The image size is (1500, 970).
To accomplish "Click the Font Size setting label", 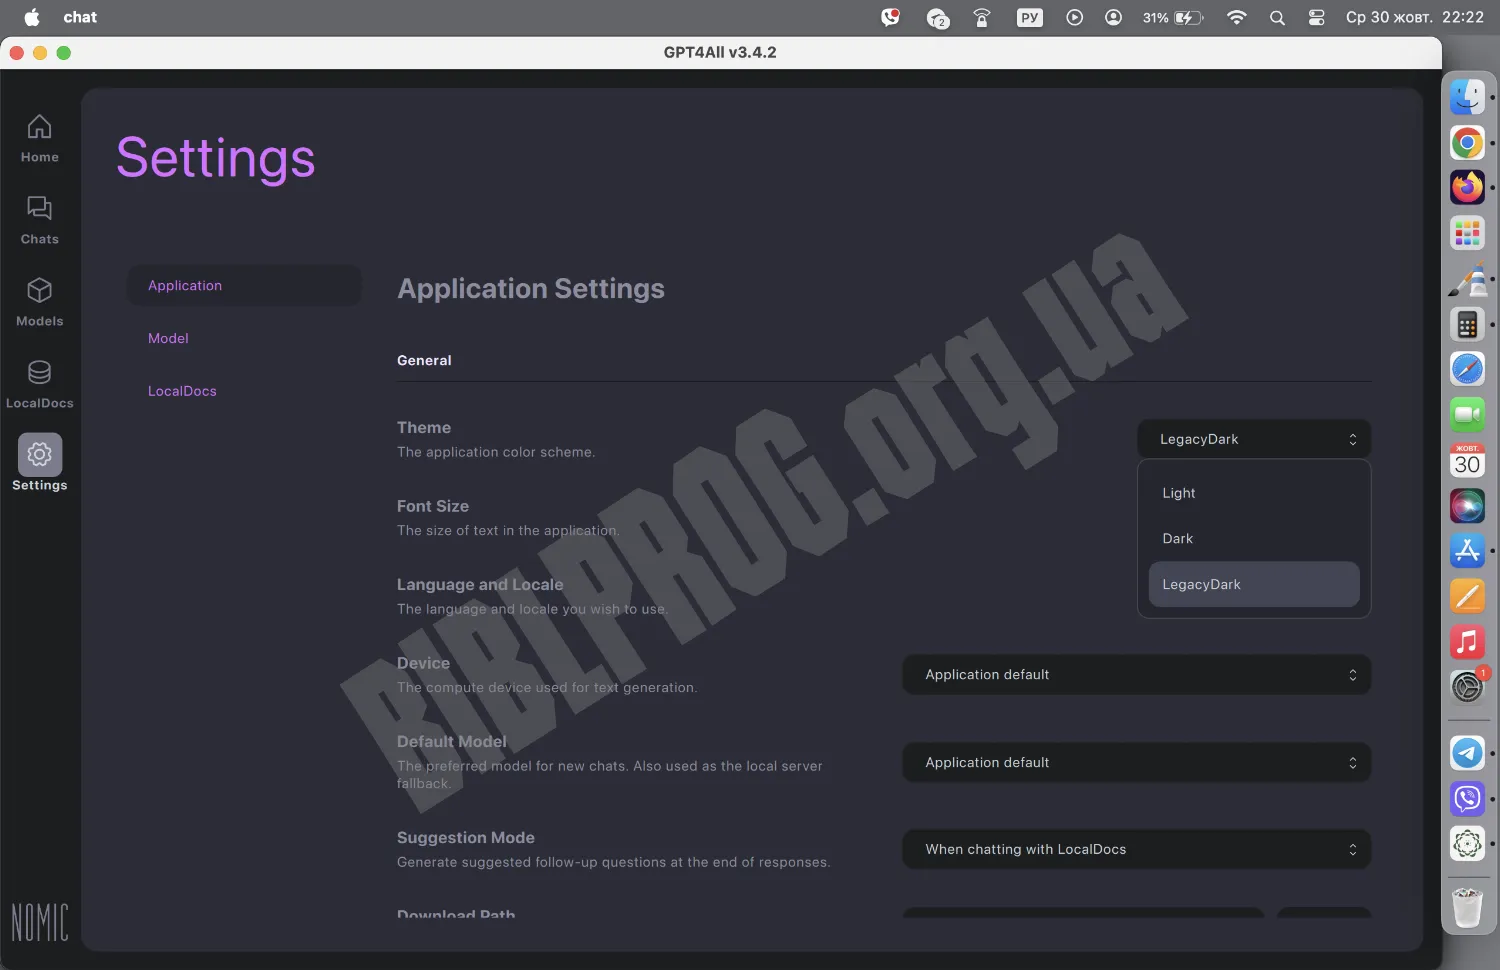I will [433, 506].
